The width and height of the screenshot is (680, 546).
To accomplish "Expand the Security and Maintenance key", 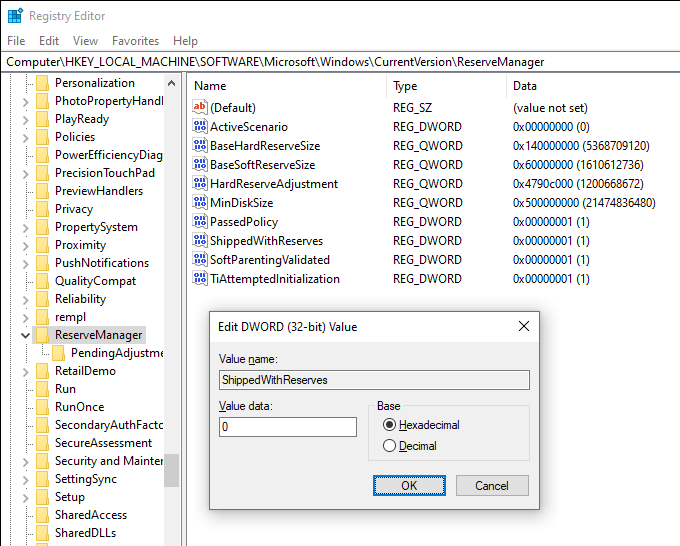I will (26, 462).
